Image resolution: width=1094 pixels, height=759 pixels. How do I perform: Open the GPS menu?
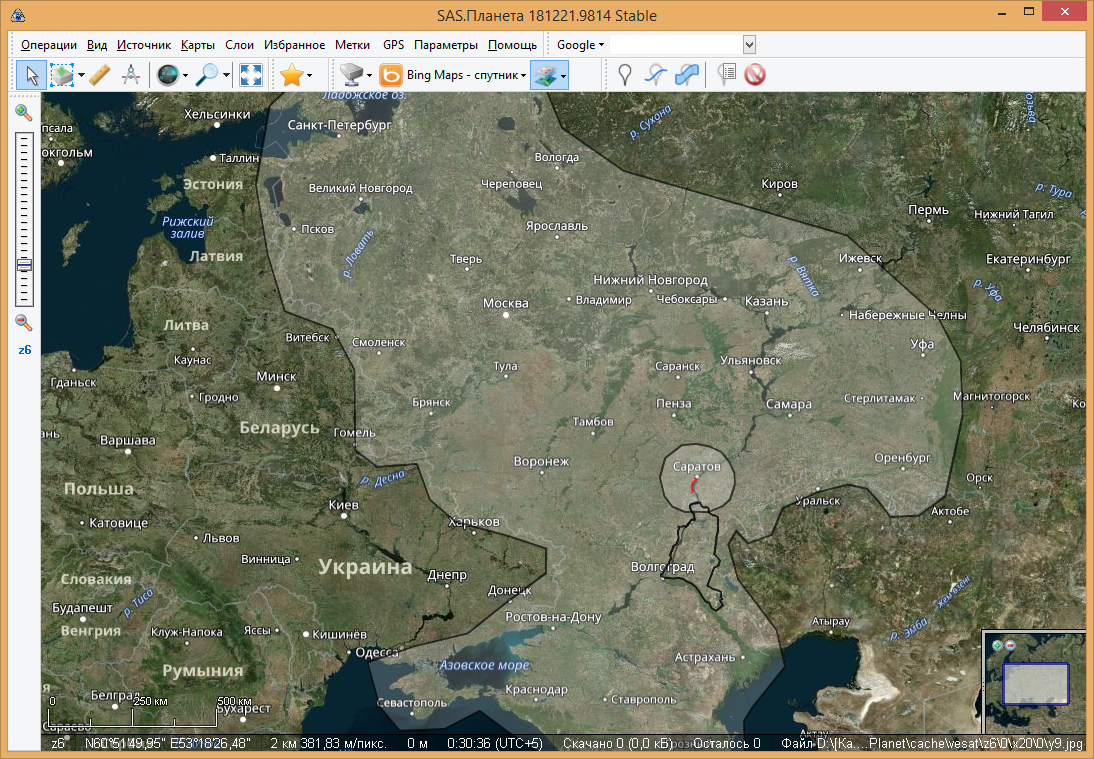tap(394, 45)
